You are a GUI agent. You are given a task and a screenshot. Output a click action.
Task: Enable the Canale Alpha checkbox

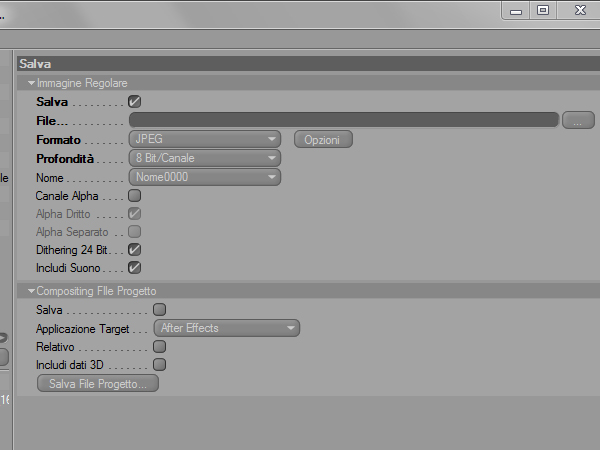[134, 196]
